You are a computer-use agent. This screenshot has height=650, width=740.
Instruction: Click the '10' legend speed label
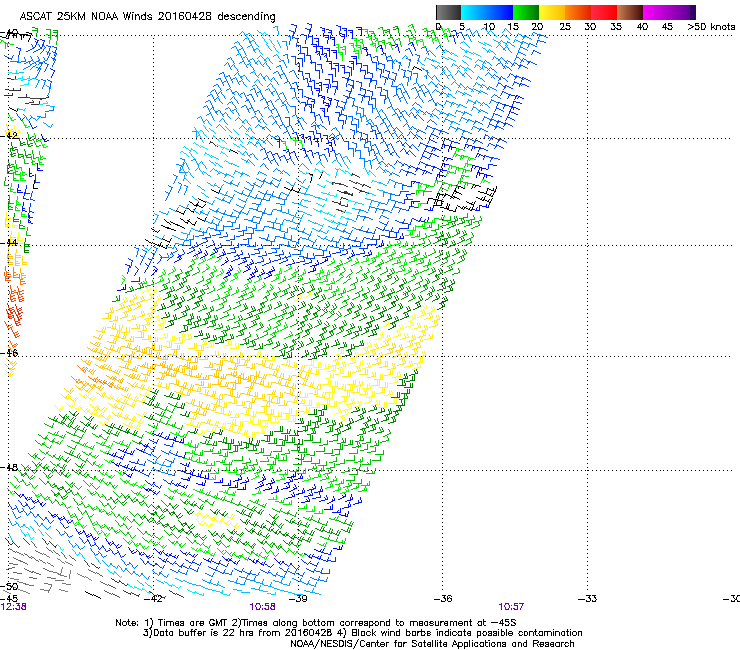[489, 27]
